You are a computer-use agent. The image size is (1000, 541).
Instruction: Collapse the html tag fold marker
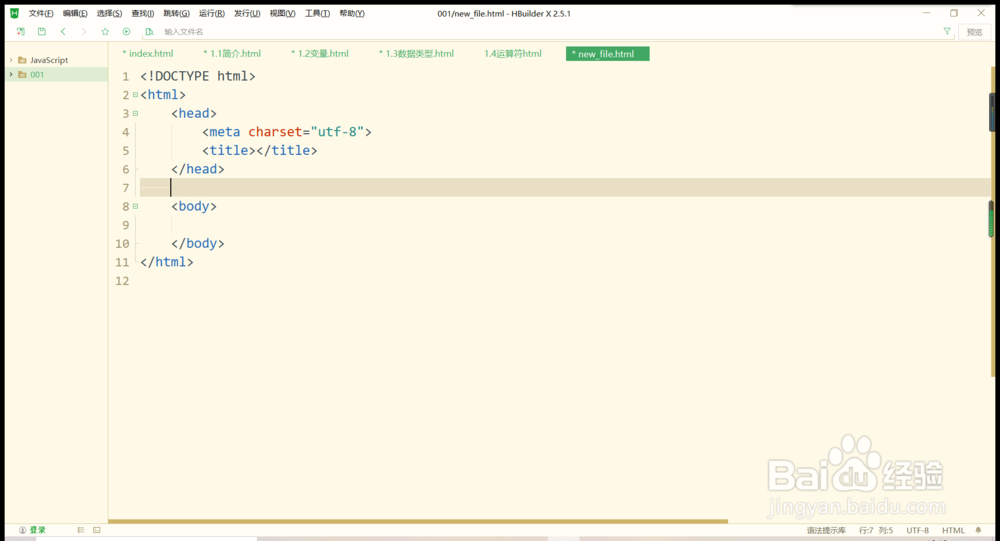[135, 95]
